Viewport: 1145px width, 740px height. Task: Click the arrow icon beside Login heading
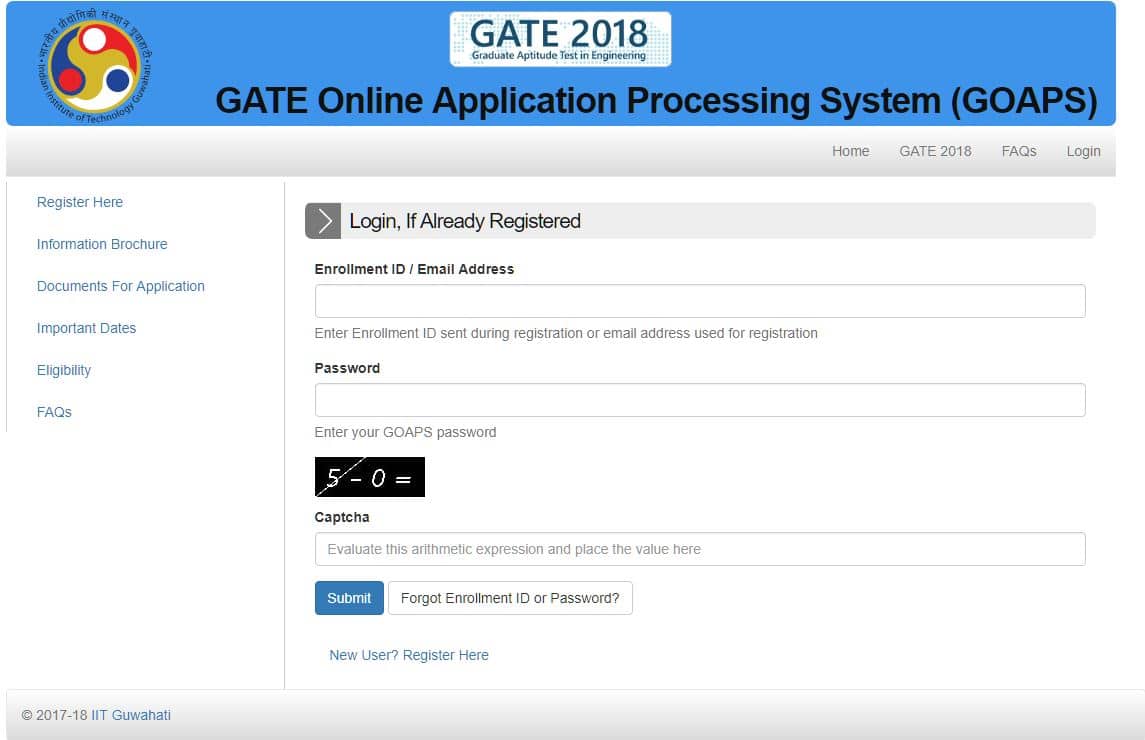323,221
